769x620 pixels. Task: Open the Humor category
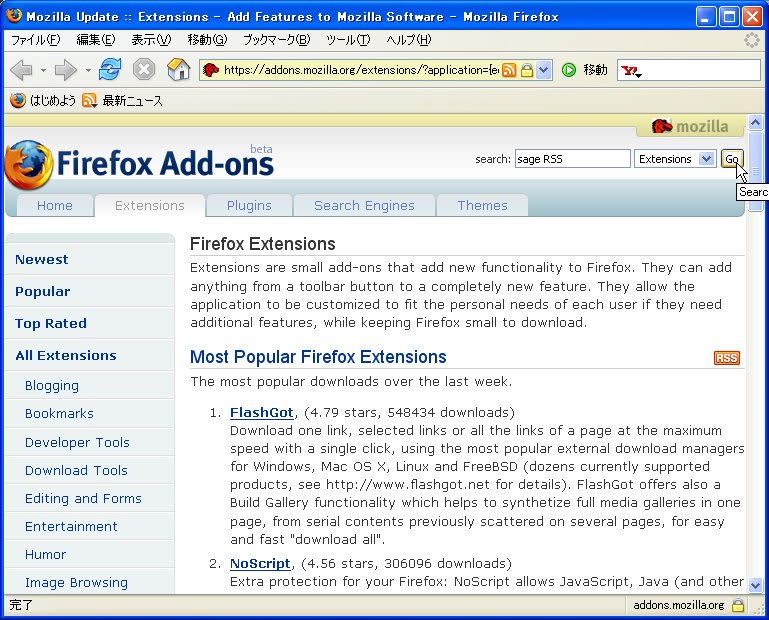[x=45, y=555]
